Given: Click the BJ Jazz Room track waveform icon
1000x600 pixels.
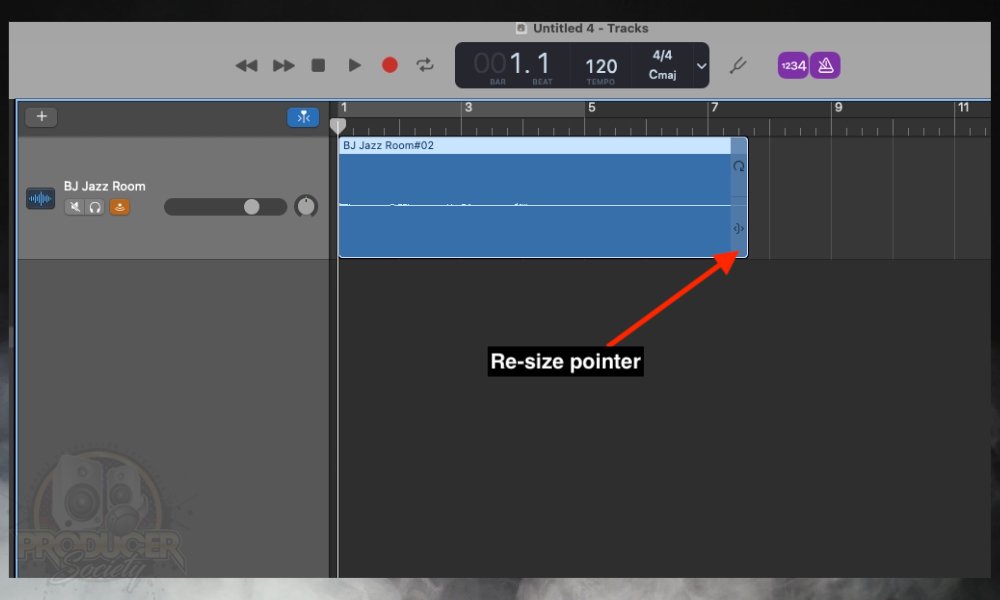Looking at the screenshot, I should click(40, 198).
